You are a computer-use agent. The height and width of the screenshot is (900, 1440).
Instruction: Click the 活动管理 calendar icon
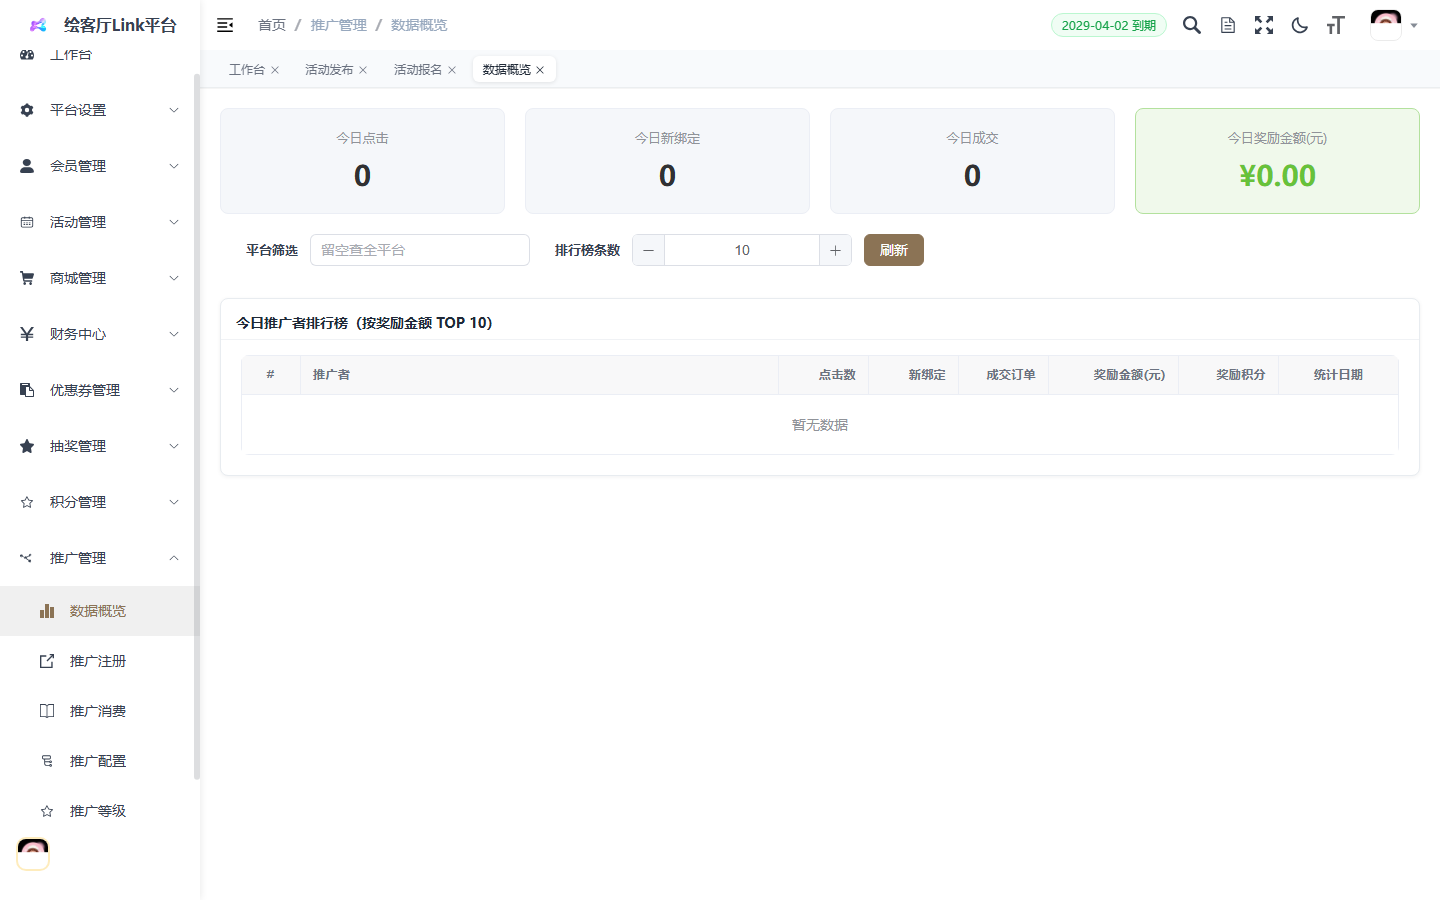(x=27, y=222)
